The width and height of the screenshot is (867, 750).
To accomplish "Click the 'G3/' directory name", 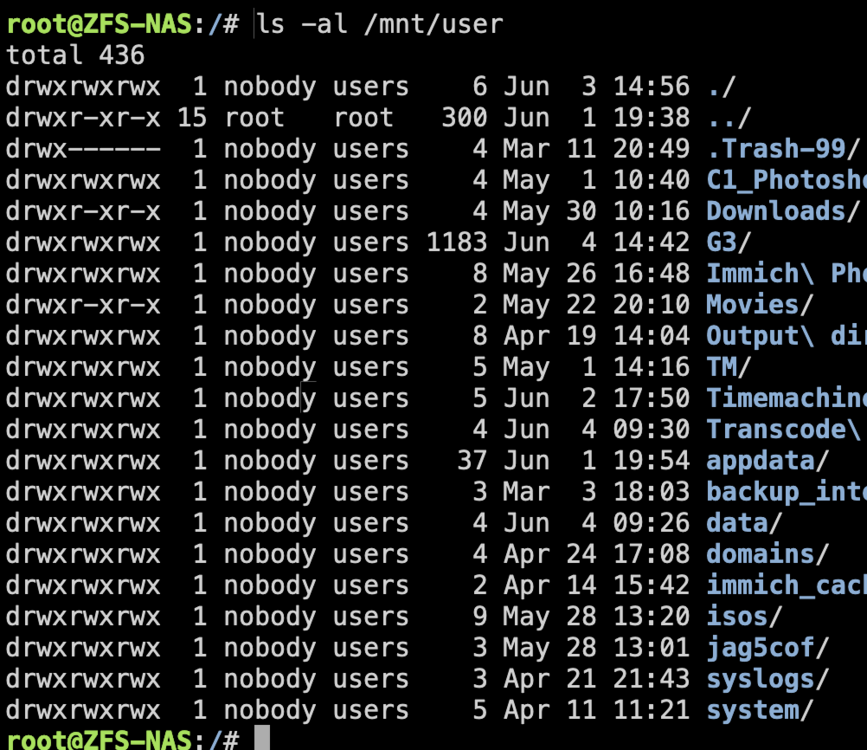I will 729,242.
